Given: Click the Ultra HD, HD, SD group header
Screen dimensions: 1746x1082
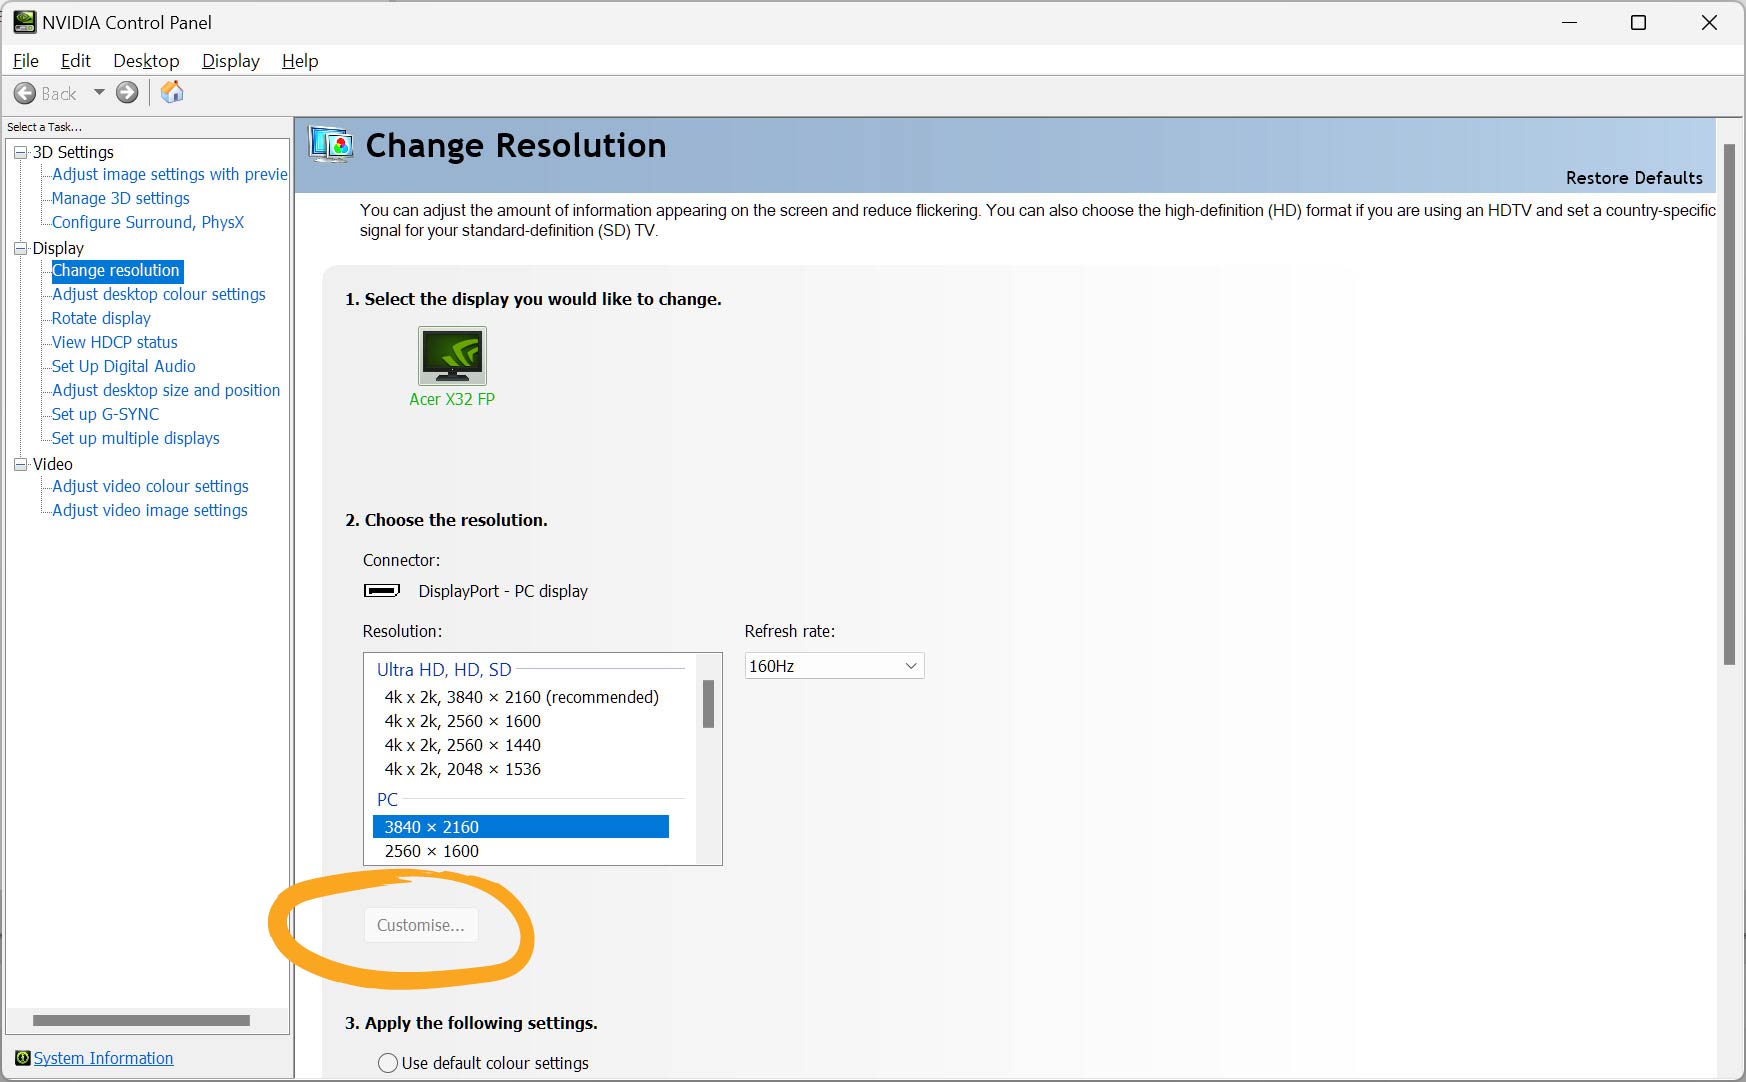Looking at the screenshot, I should tap(444, 670).
